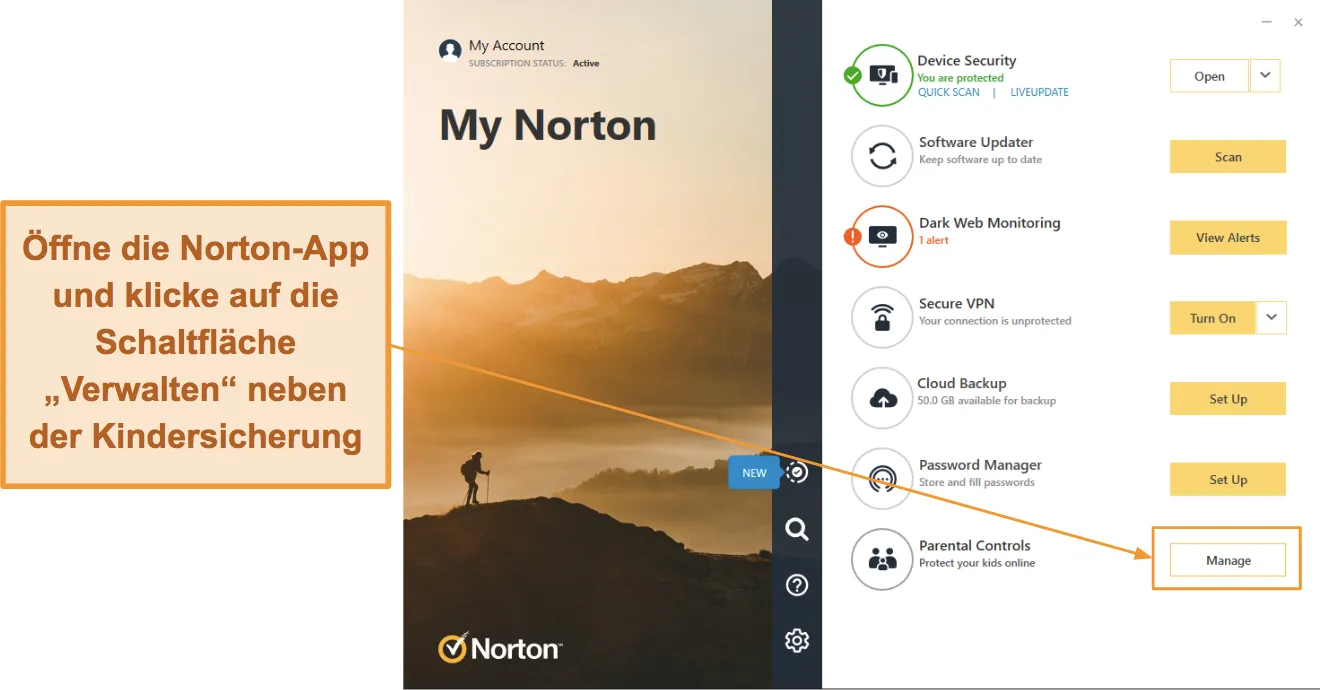Viewport: 1320px width, 690px height.
Task: Click the subscription status 'Active' text
Action: pos(586,63)
